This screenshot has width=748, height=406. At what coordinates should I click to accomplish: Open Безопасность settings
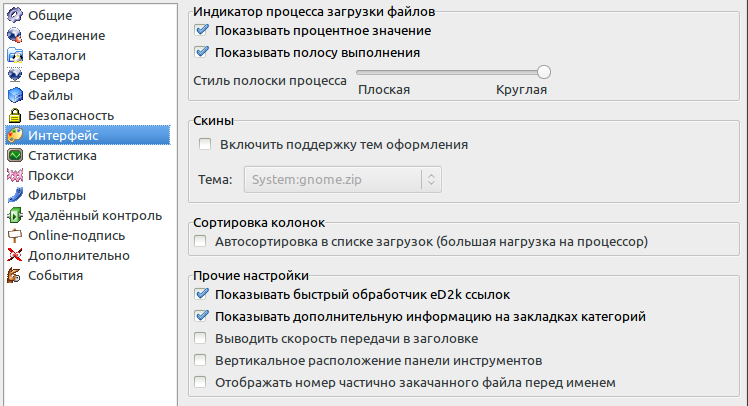(71, 115)
